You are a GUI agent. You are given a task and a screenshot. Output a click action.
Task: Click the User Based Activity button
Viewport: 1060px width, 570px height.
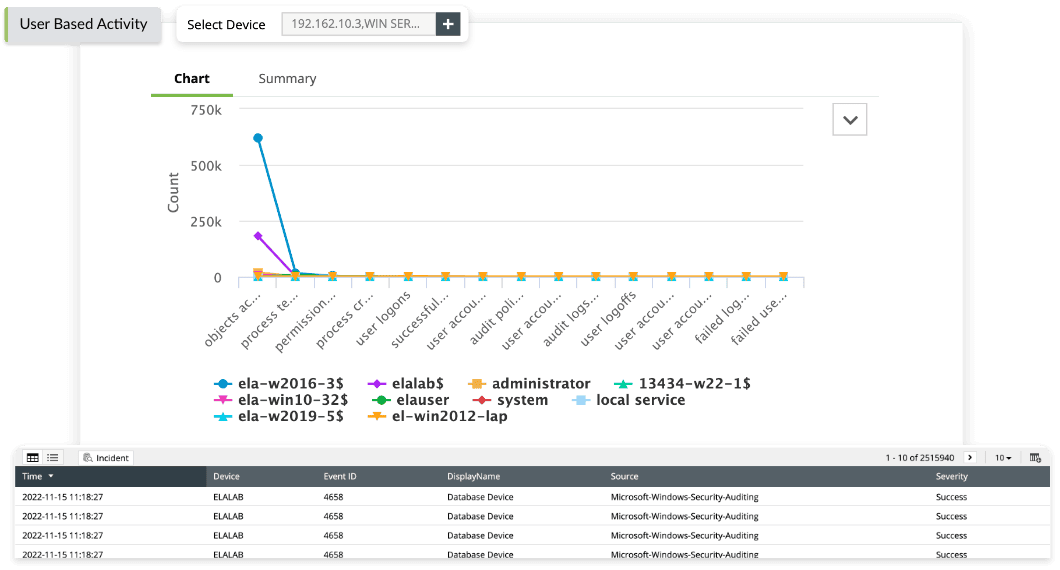click(x=83, y=24)
